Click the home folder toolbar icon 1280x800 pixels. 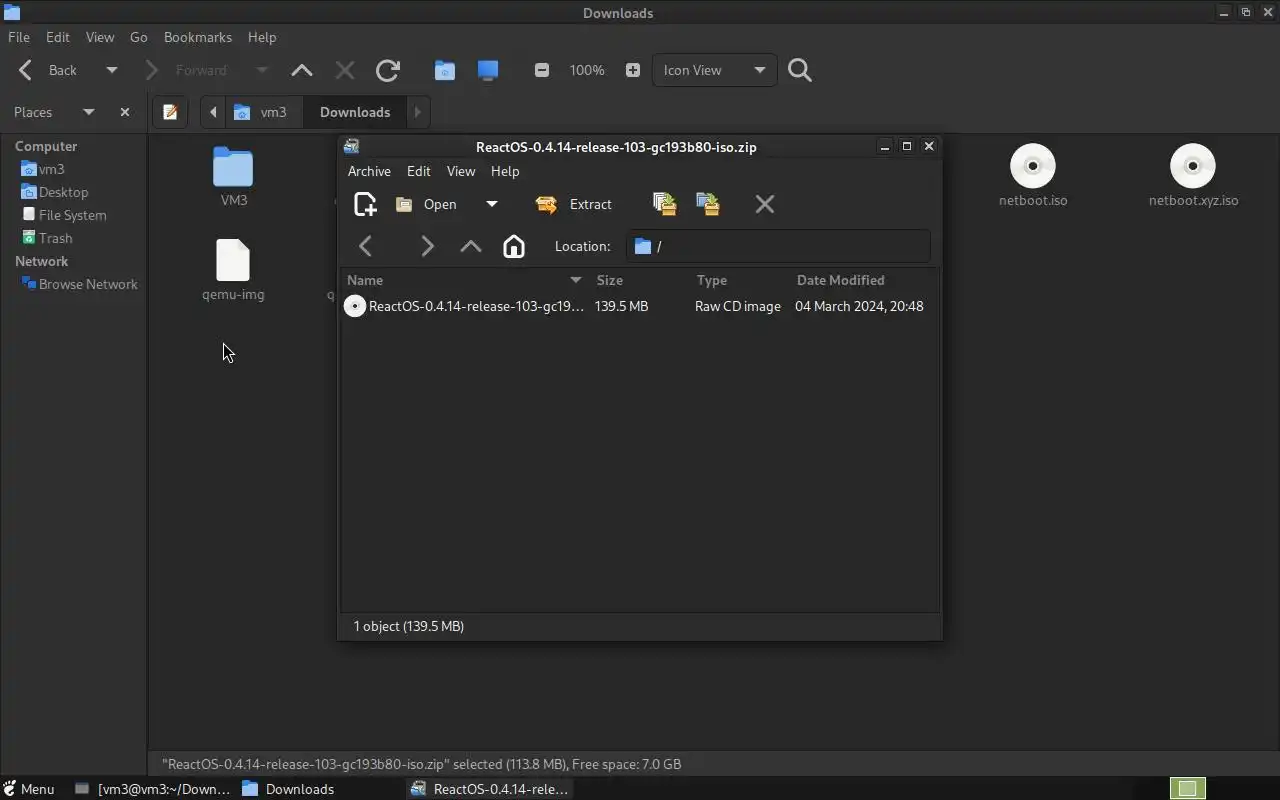coord(445,70)
